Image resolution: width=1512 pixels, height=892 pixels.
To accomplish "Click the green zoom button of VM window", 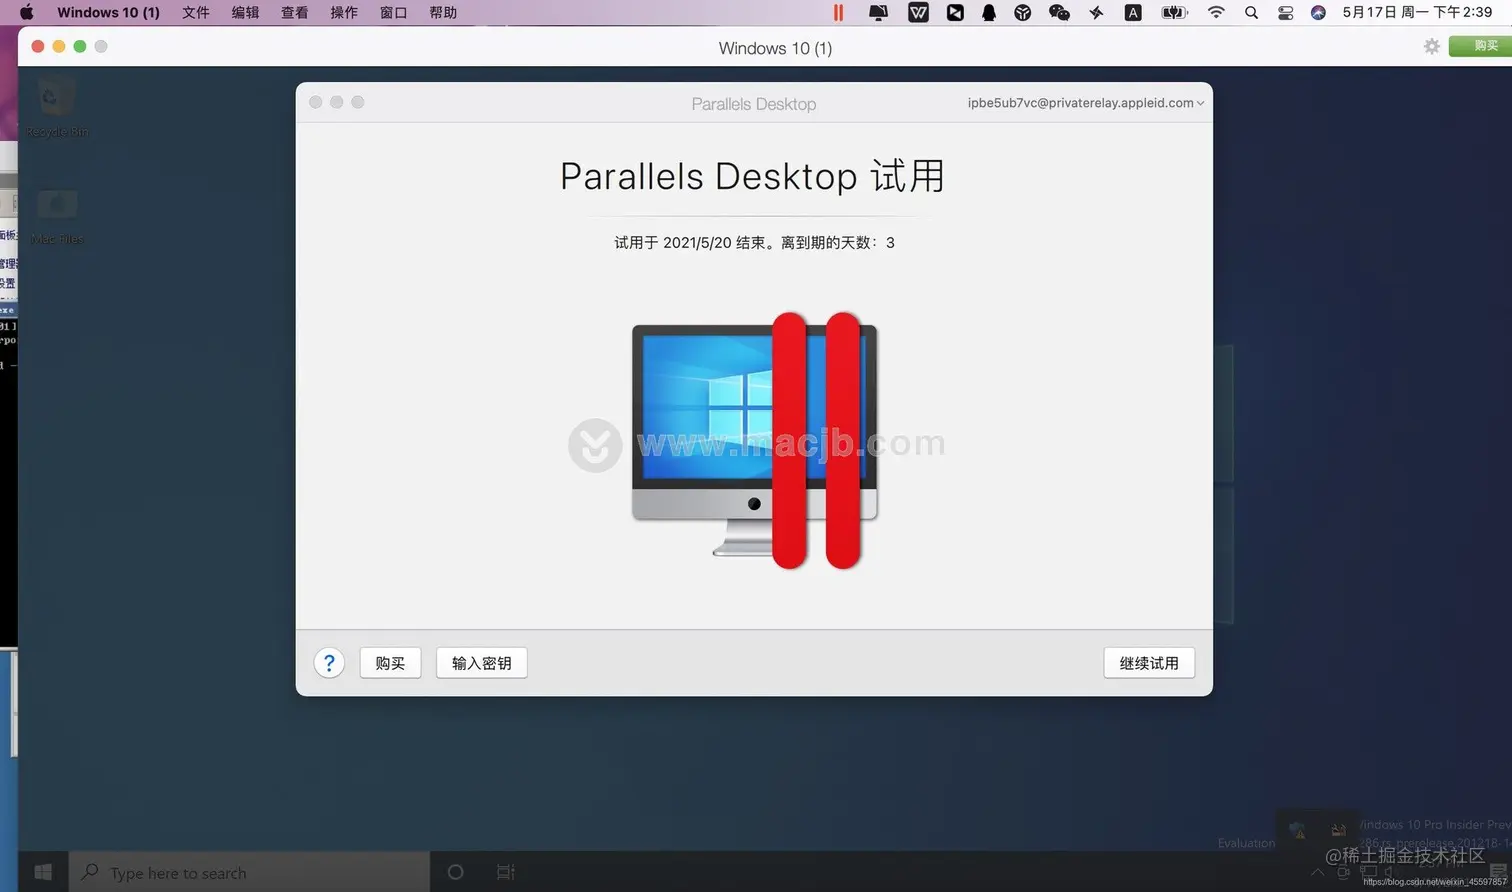I will (80, 46).
